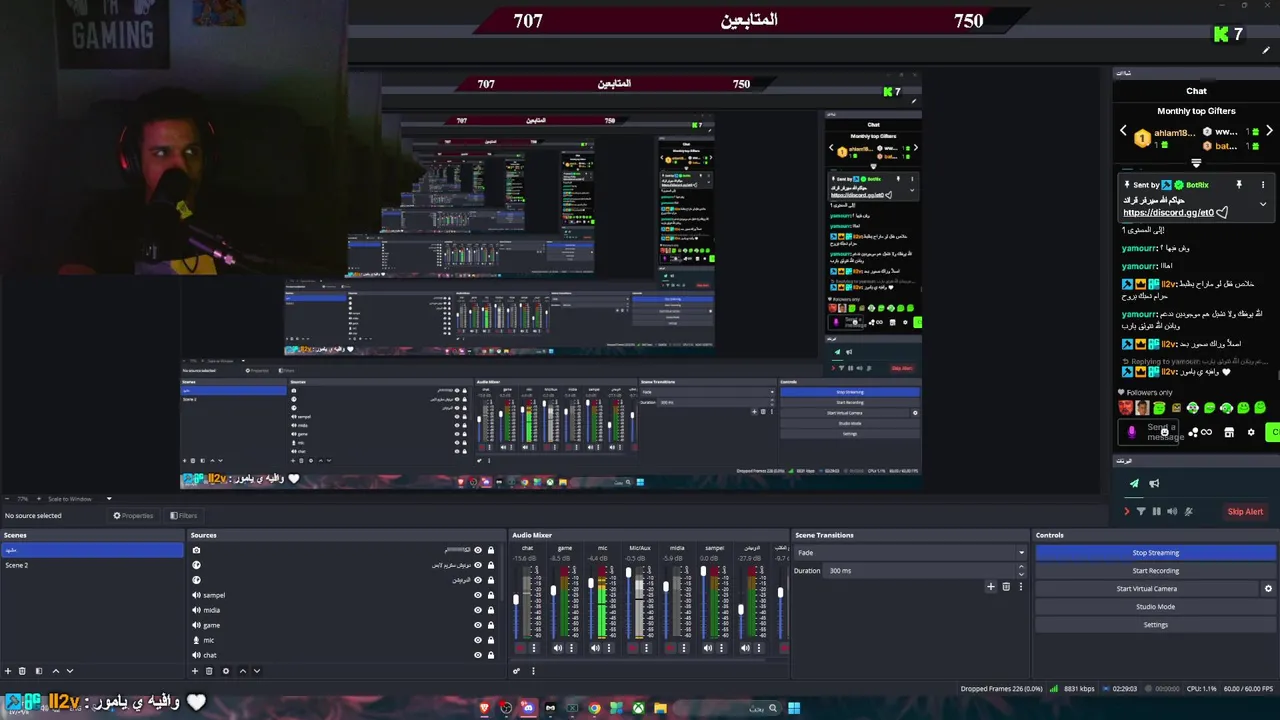Remove selected scene with trash icon
The height and width of the screenshot is (720, 1280).
(22, 671)
